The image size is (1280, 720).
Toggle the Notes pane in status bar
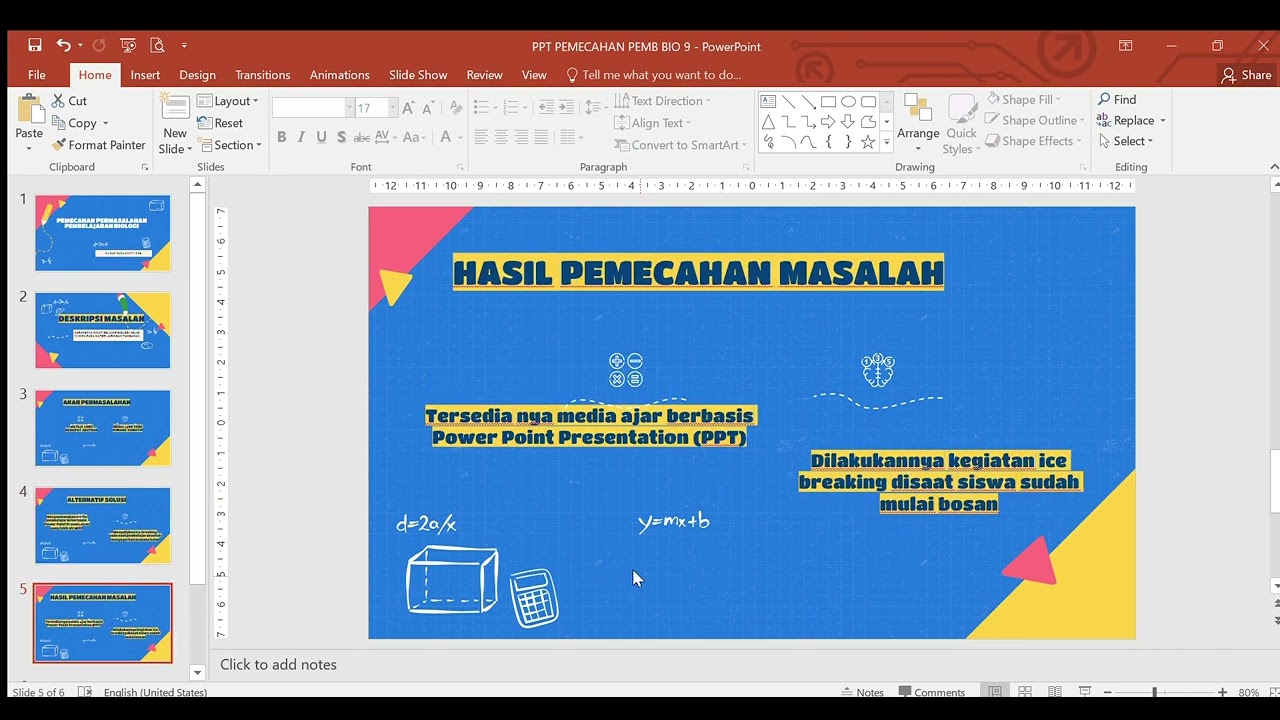point(862,692)
